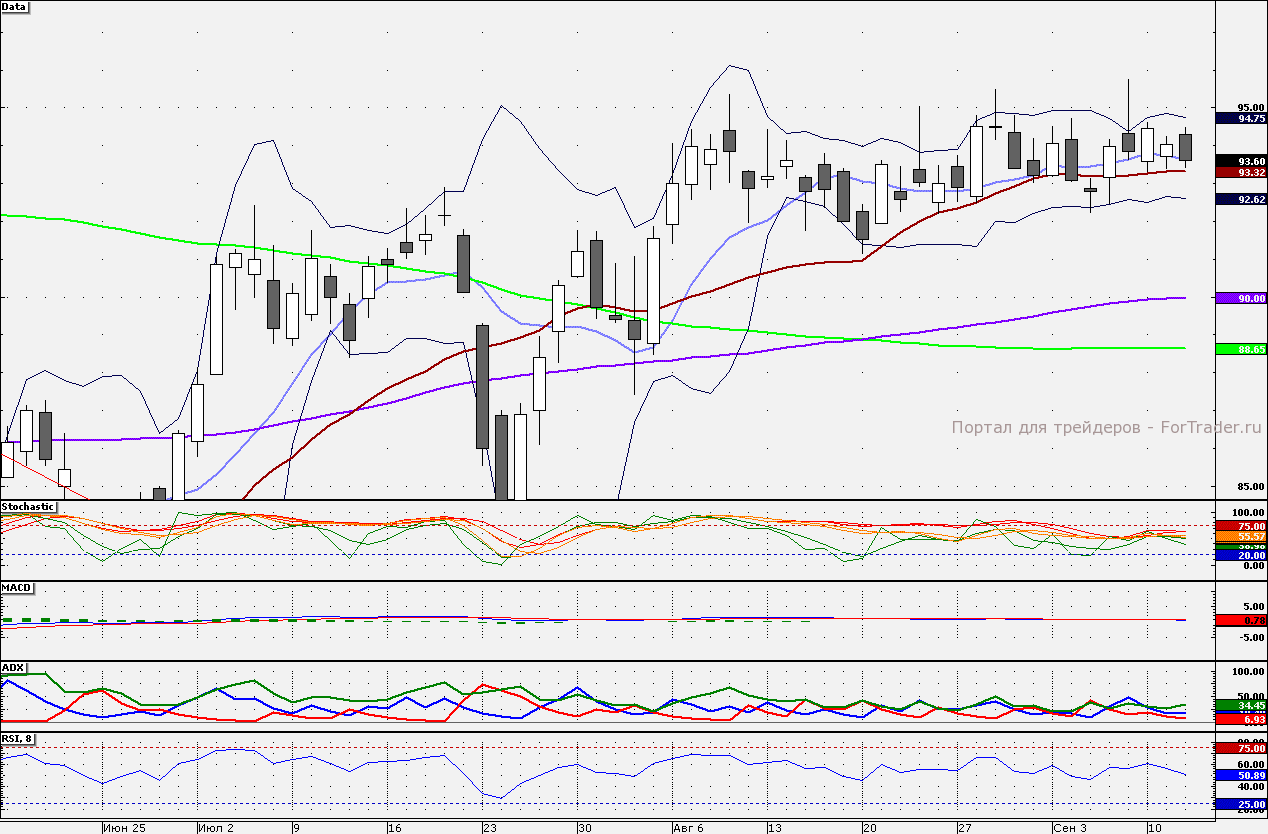Screen dimensions: 1268x834
Task: Click the Data panel label
Action: coord(15,6)
